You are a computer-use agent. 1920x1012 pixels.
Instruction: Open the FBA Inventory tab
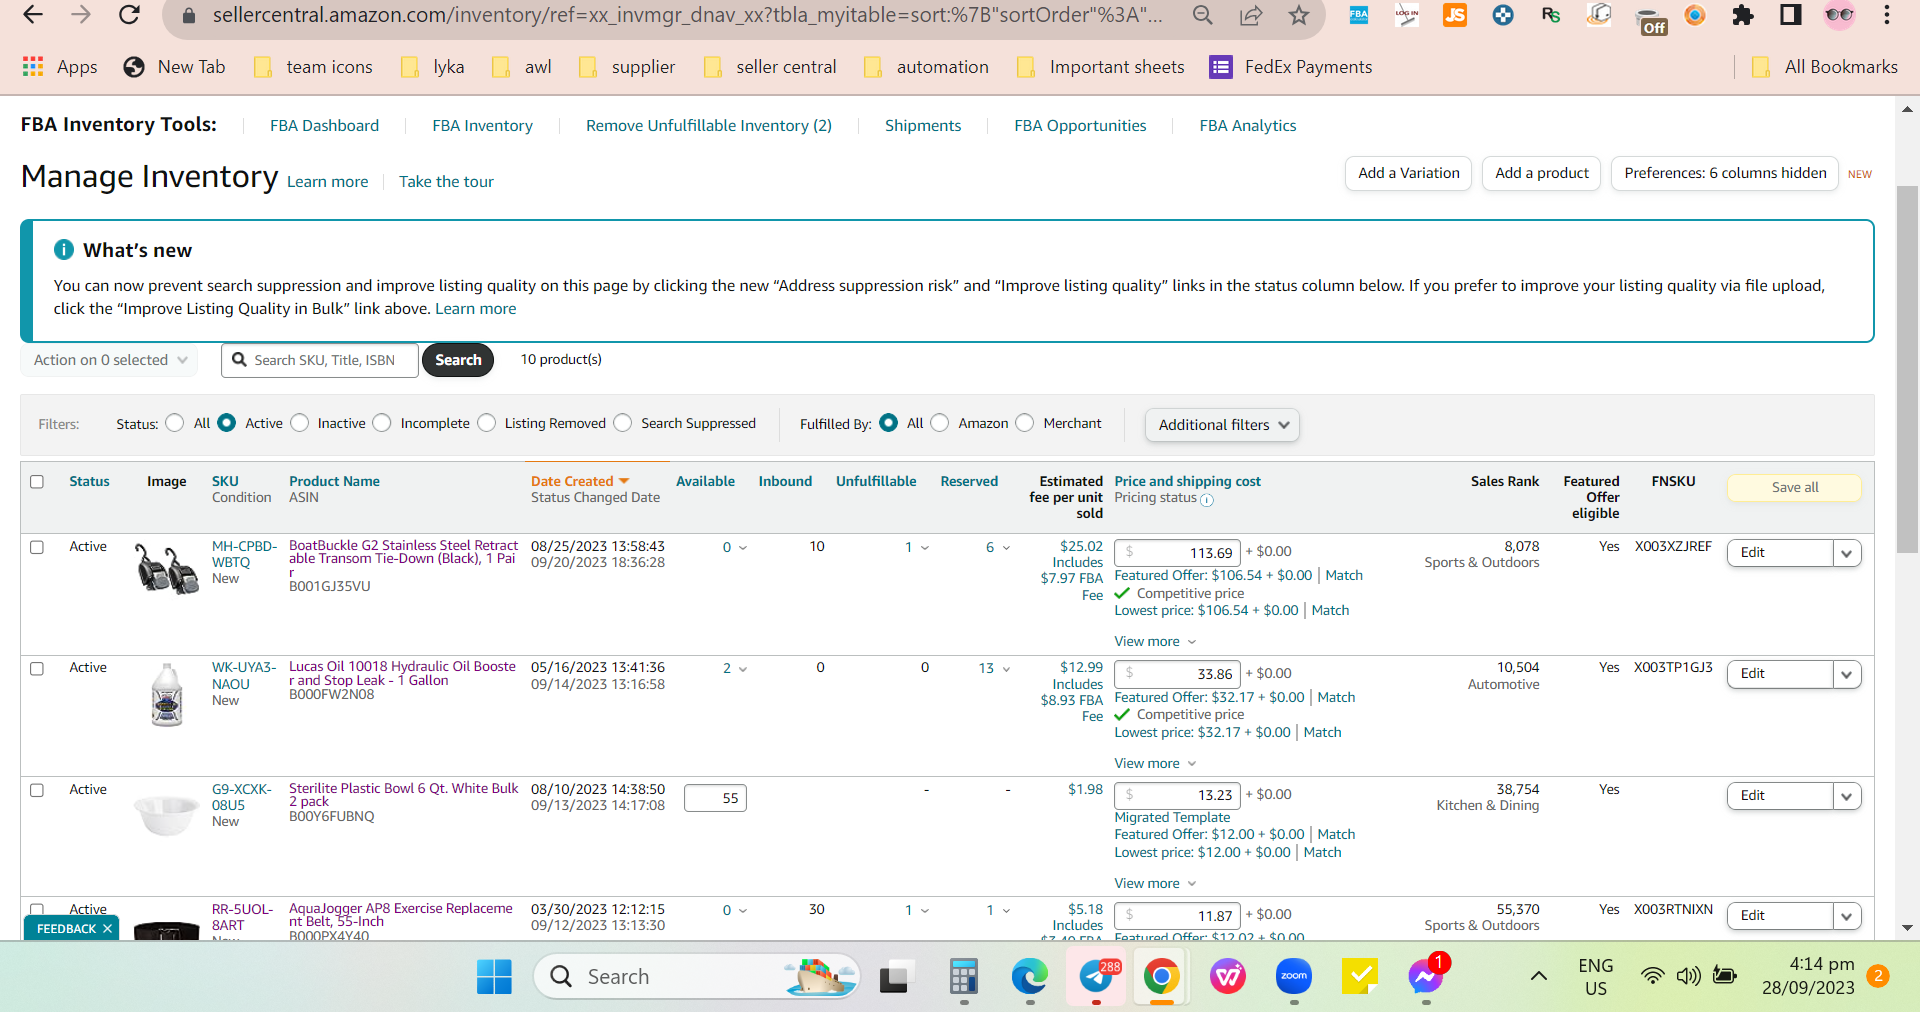click(x=482, y=126)
